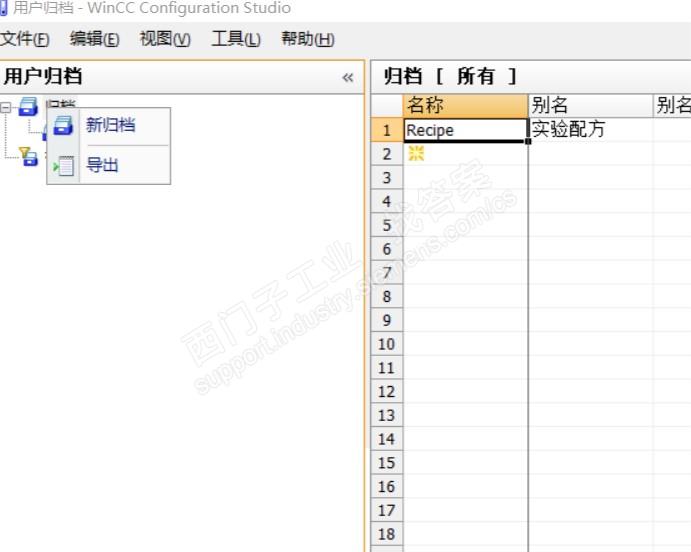
Task: Choose 新归档 in context menu
Action: (x=110, y=125)
